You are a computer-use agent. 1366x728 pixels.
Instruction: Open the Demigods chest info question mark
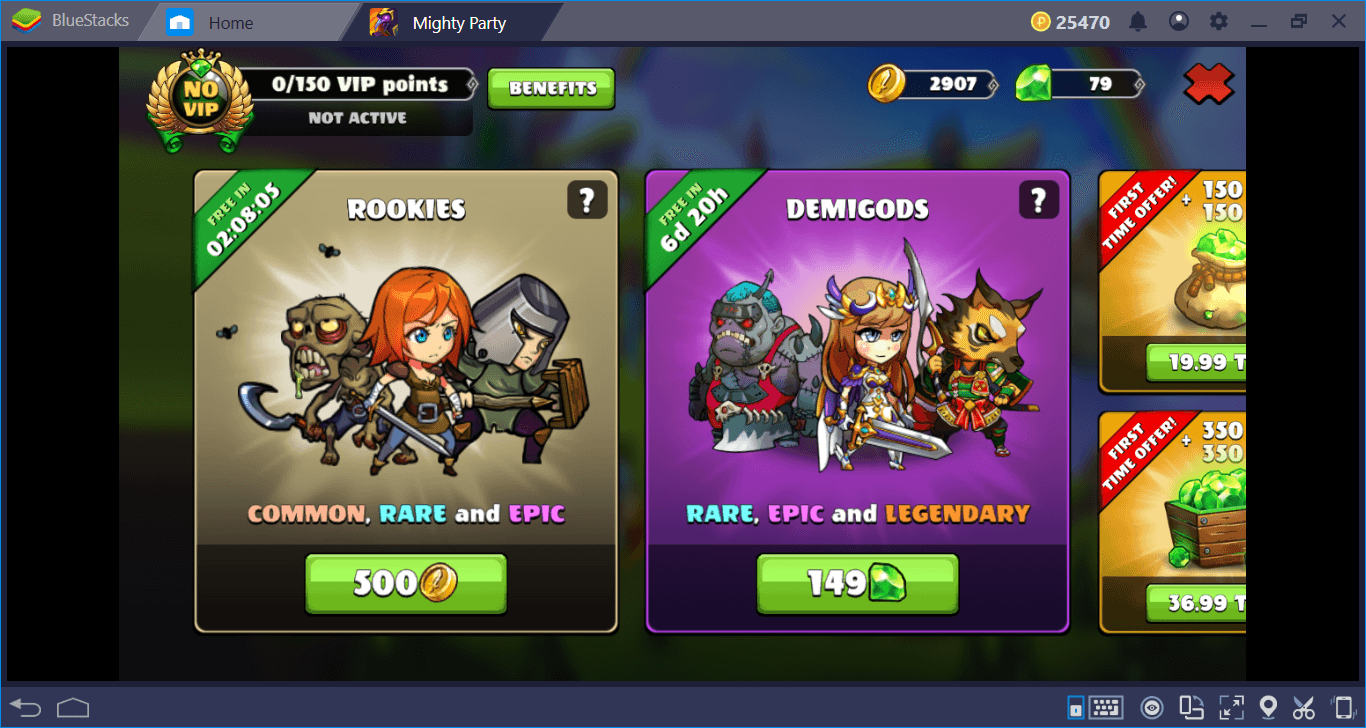point(1039,200)
